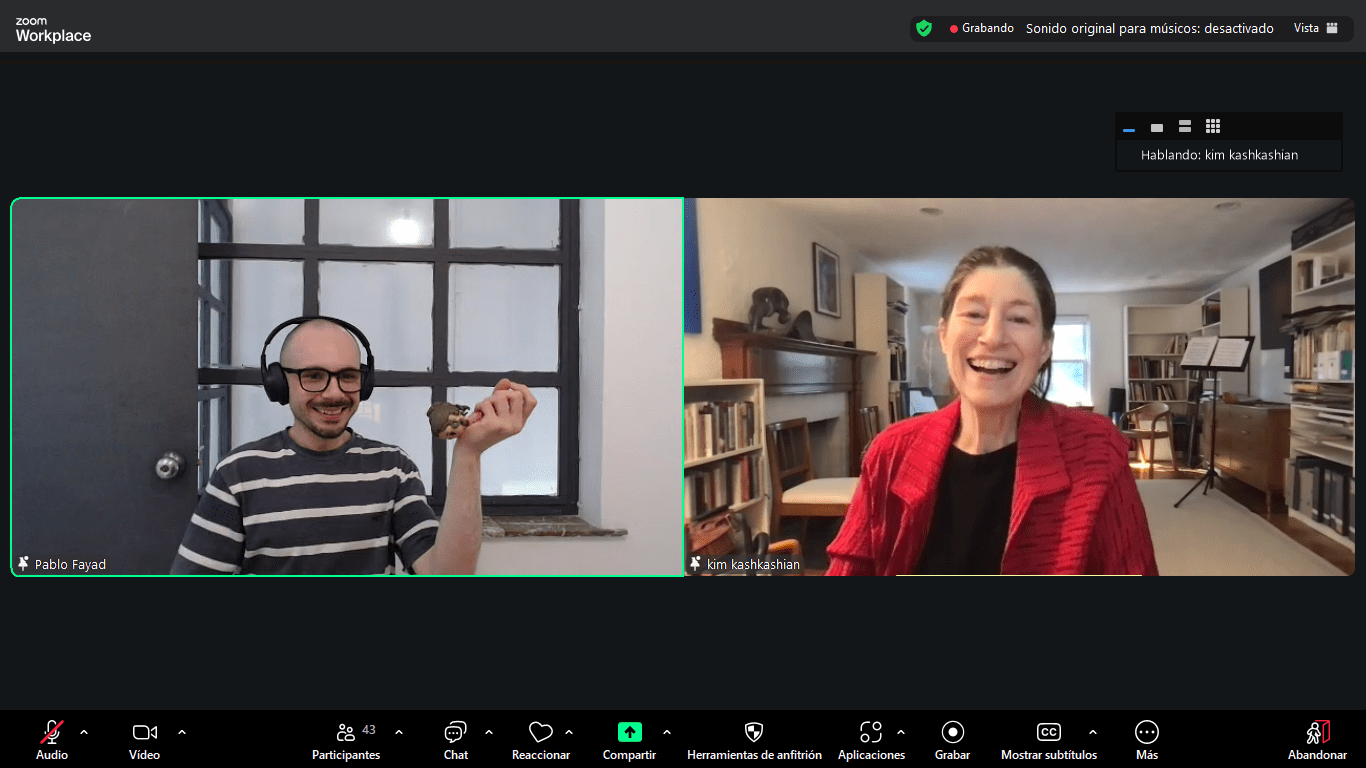Start screen sharing with Compartir
The image size is (1366, 768).
tap(629, 733)
